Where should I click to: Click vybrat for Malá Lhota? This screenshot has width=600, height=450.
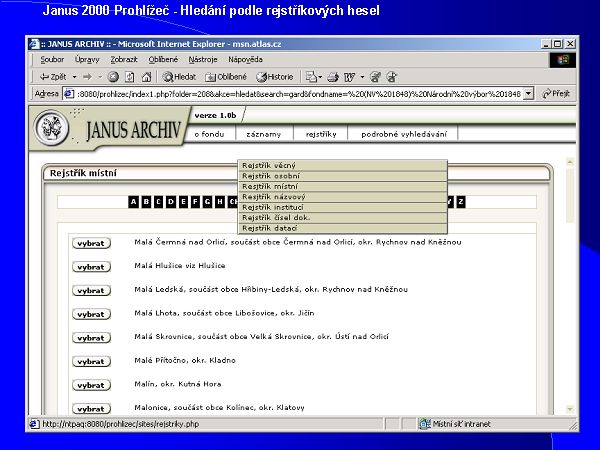[91, 314]
